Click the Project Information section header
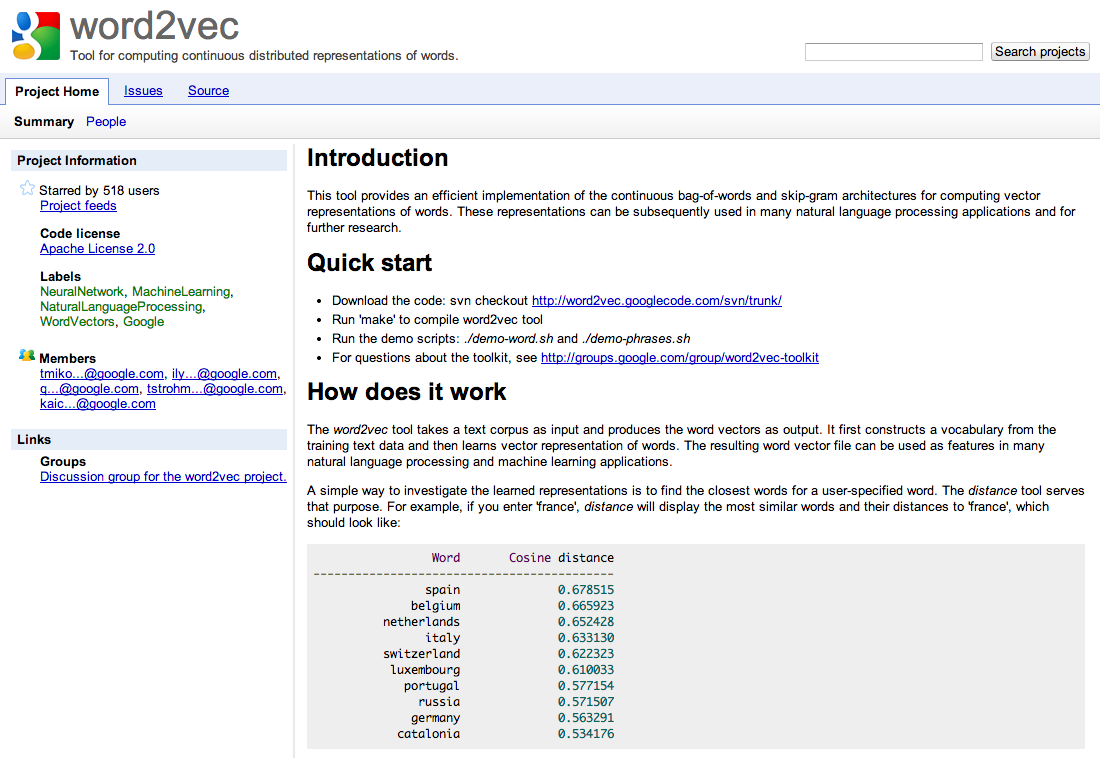The image size is (1100, 758). (x=149, y=160)
